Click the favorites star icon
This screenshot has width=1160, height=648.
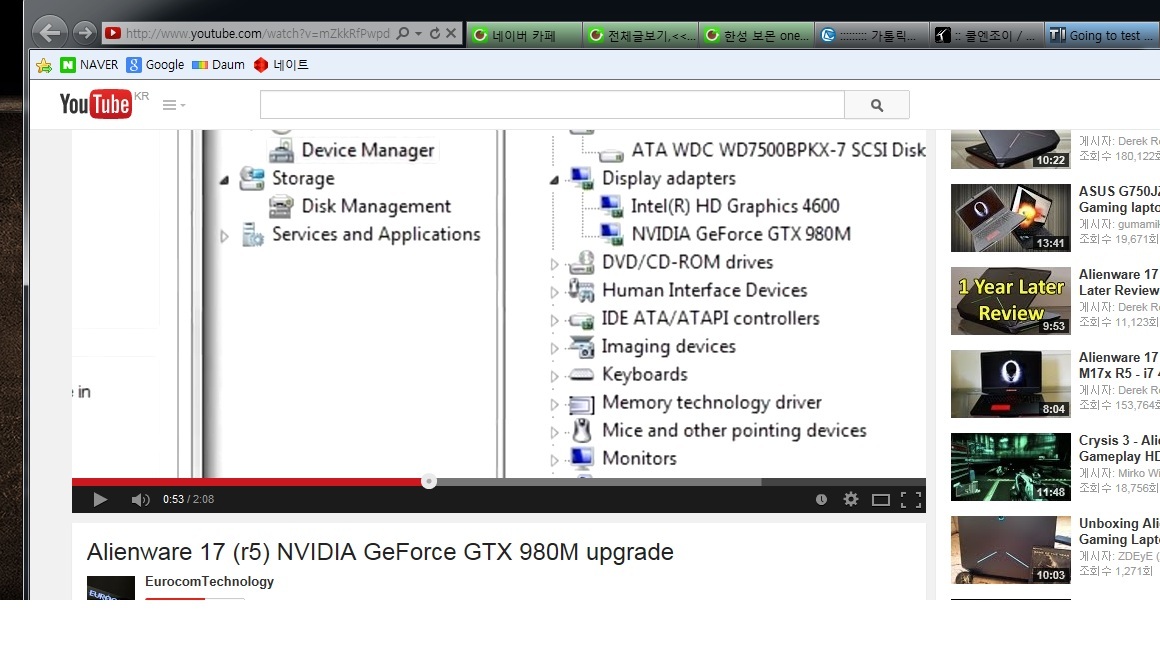point(44,65)
